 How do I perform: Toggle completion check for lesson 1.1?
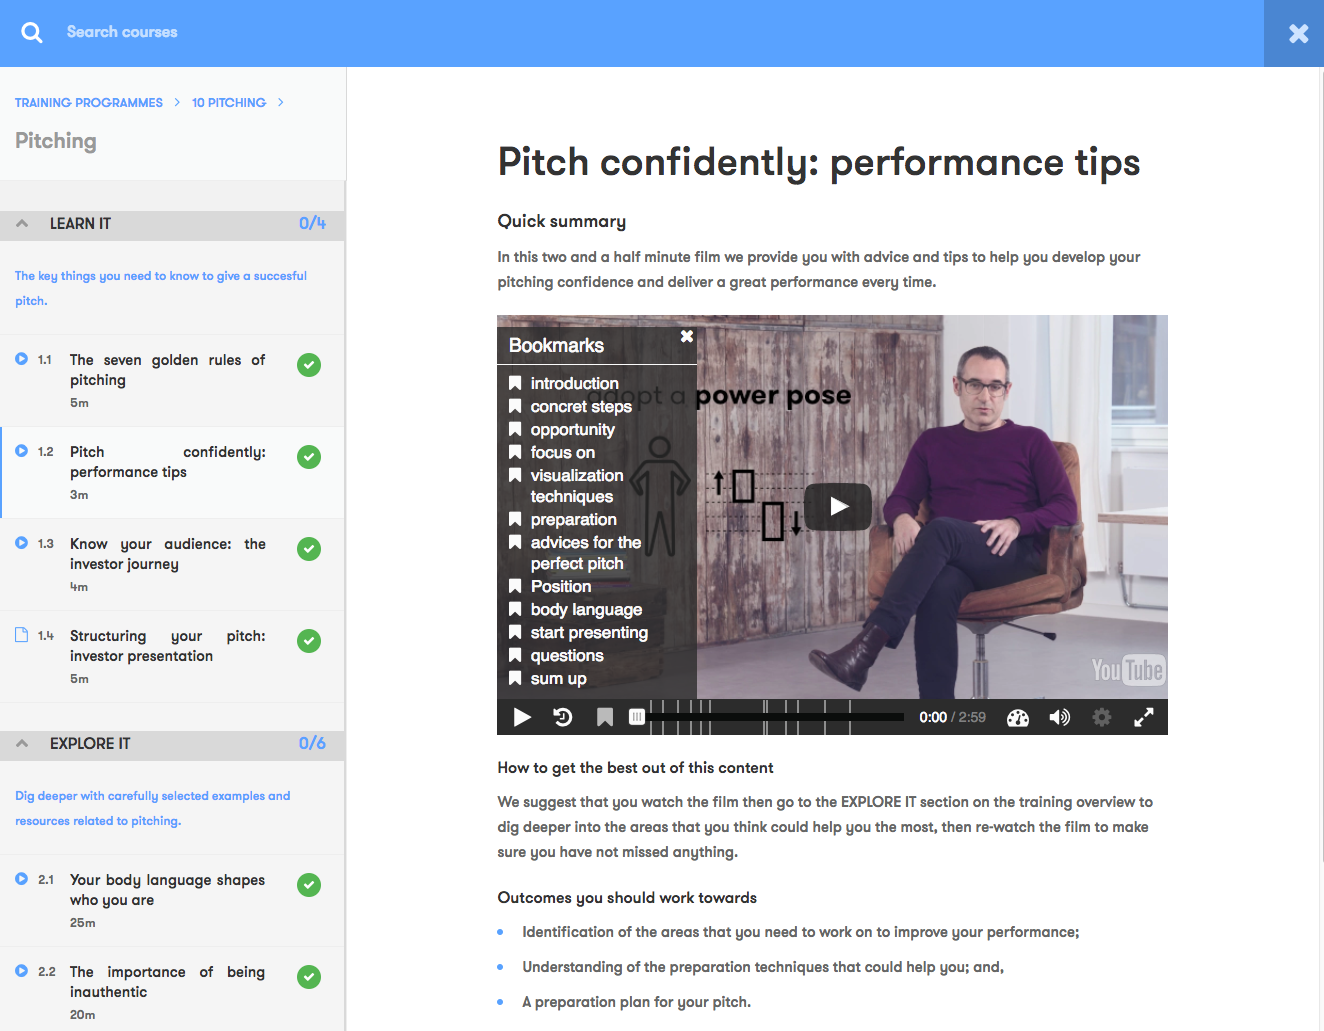point(309,365)
